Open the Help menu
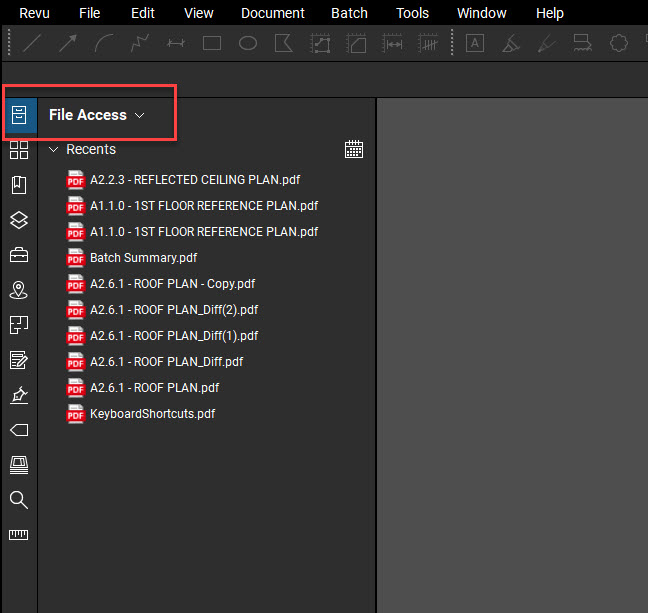648x613 pixels. coord(550,13)
